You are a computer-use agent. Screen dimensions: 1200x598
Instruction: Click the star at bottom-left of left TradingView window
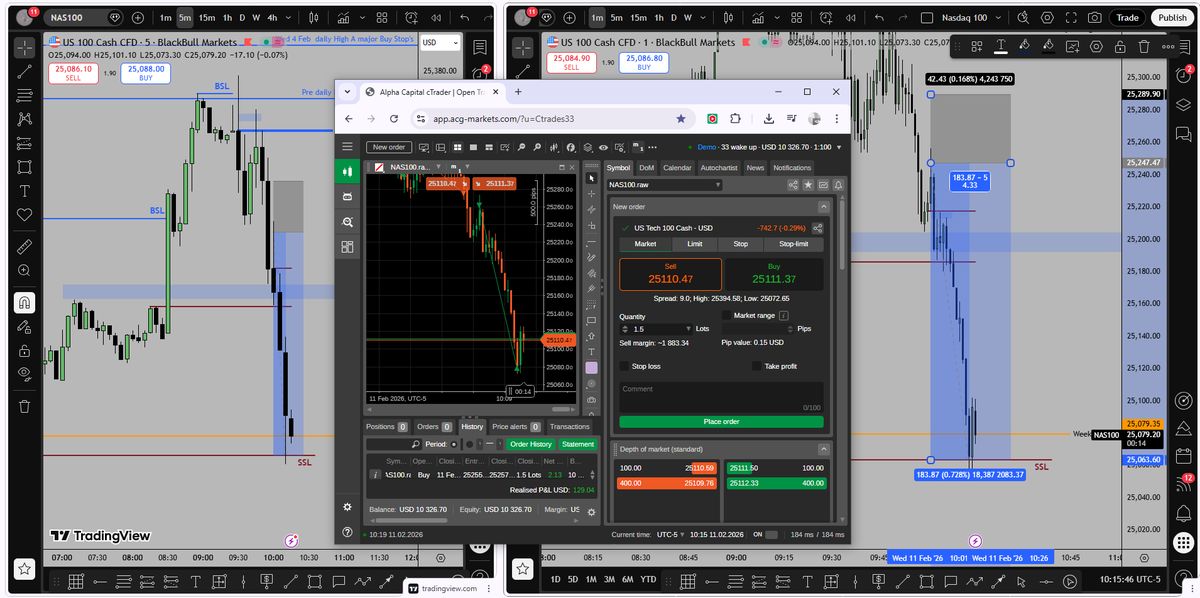click(x=25, y=568)
